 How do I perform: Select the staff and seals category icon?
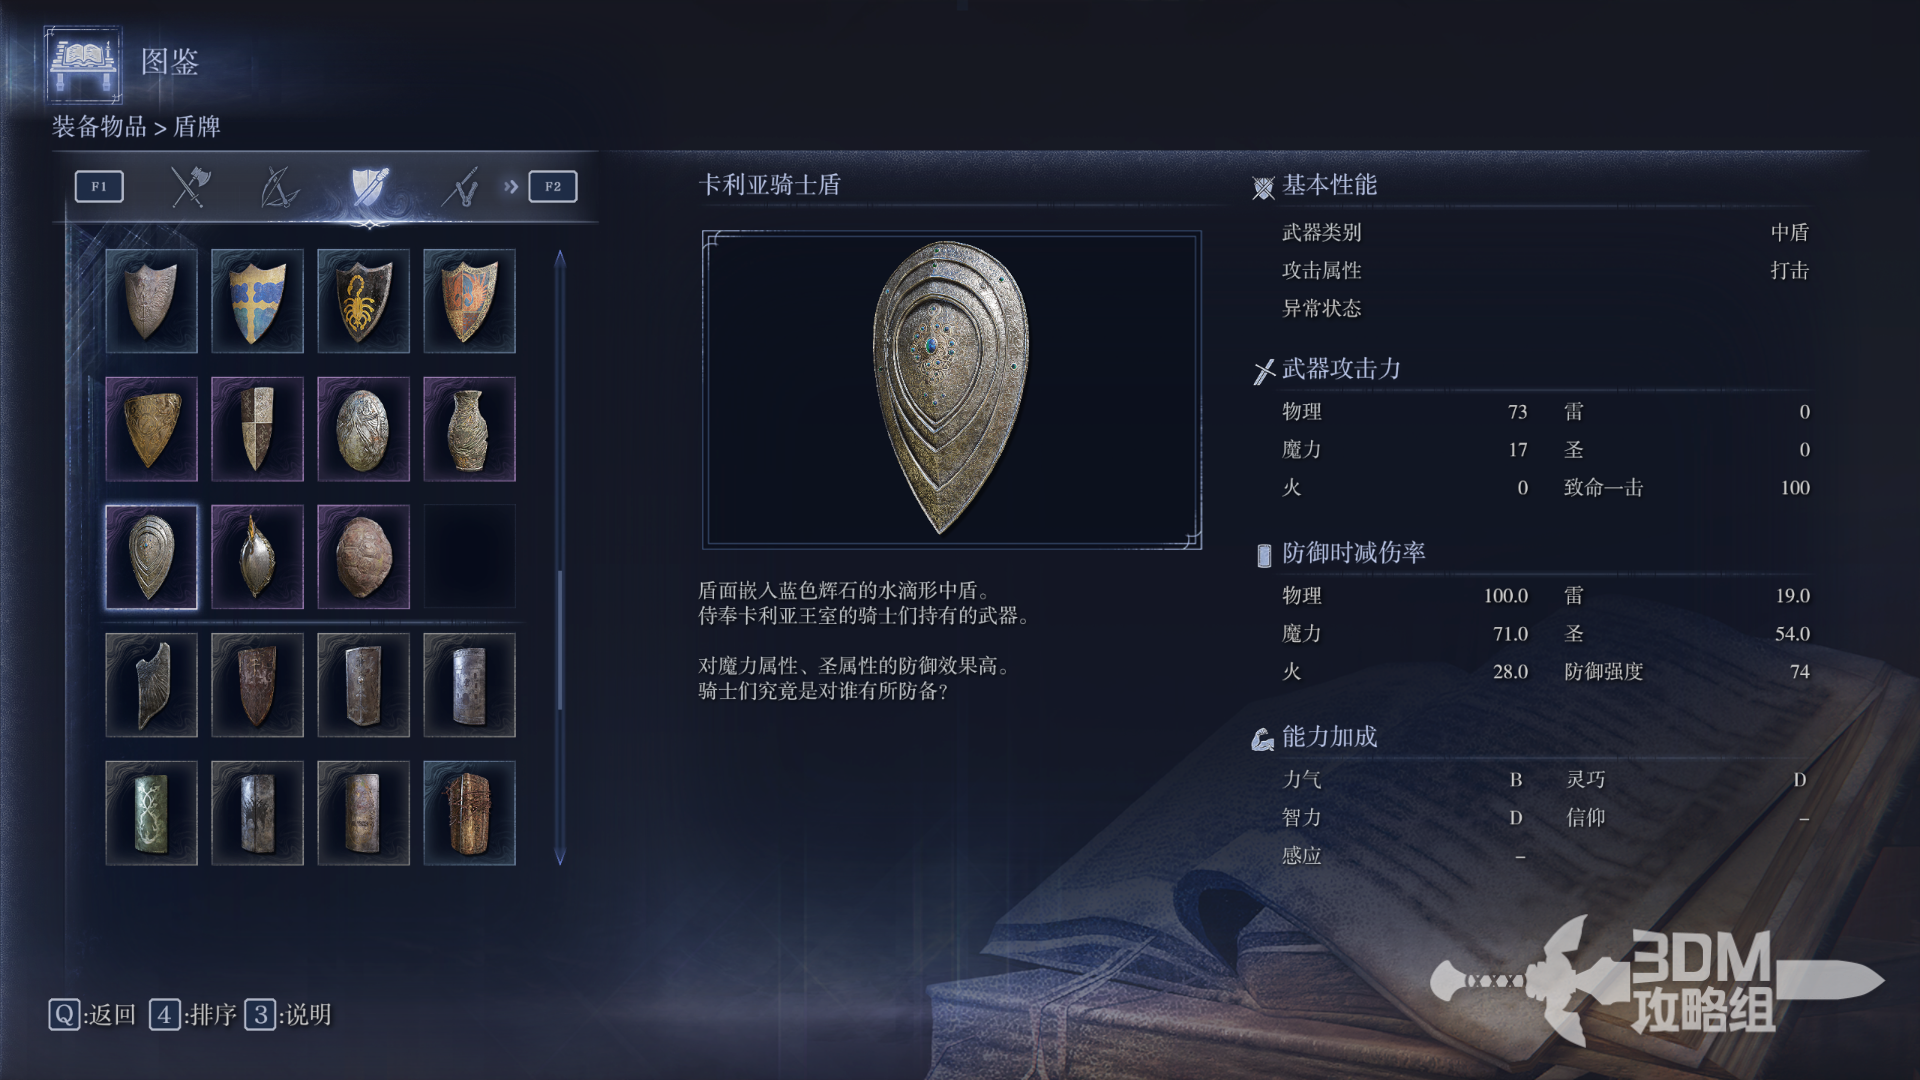click(x=461, y=187)
